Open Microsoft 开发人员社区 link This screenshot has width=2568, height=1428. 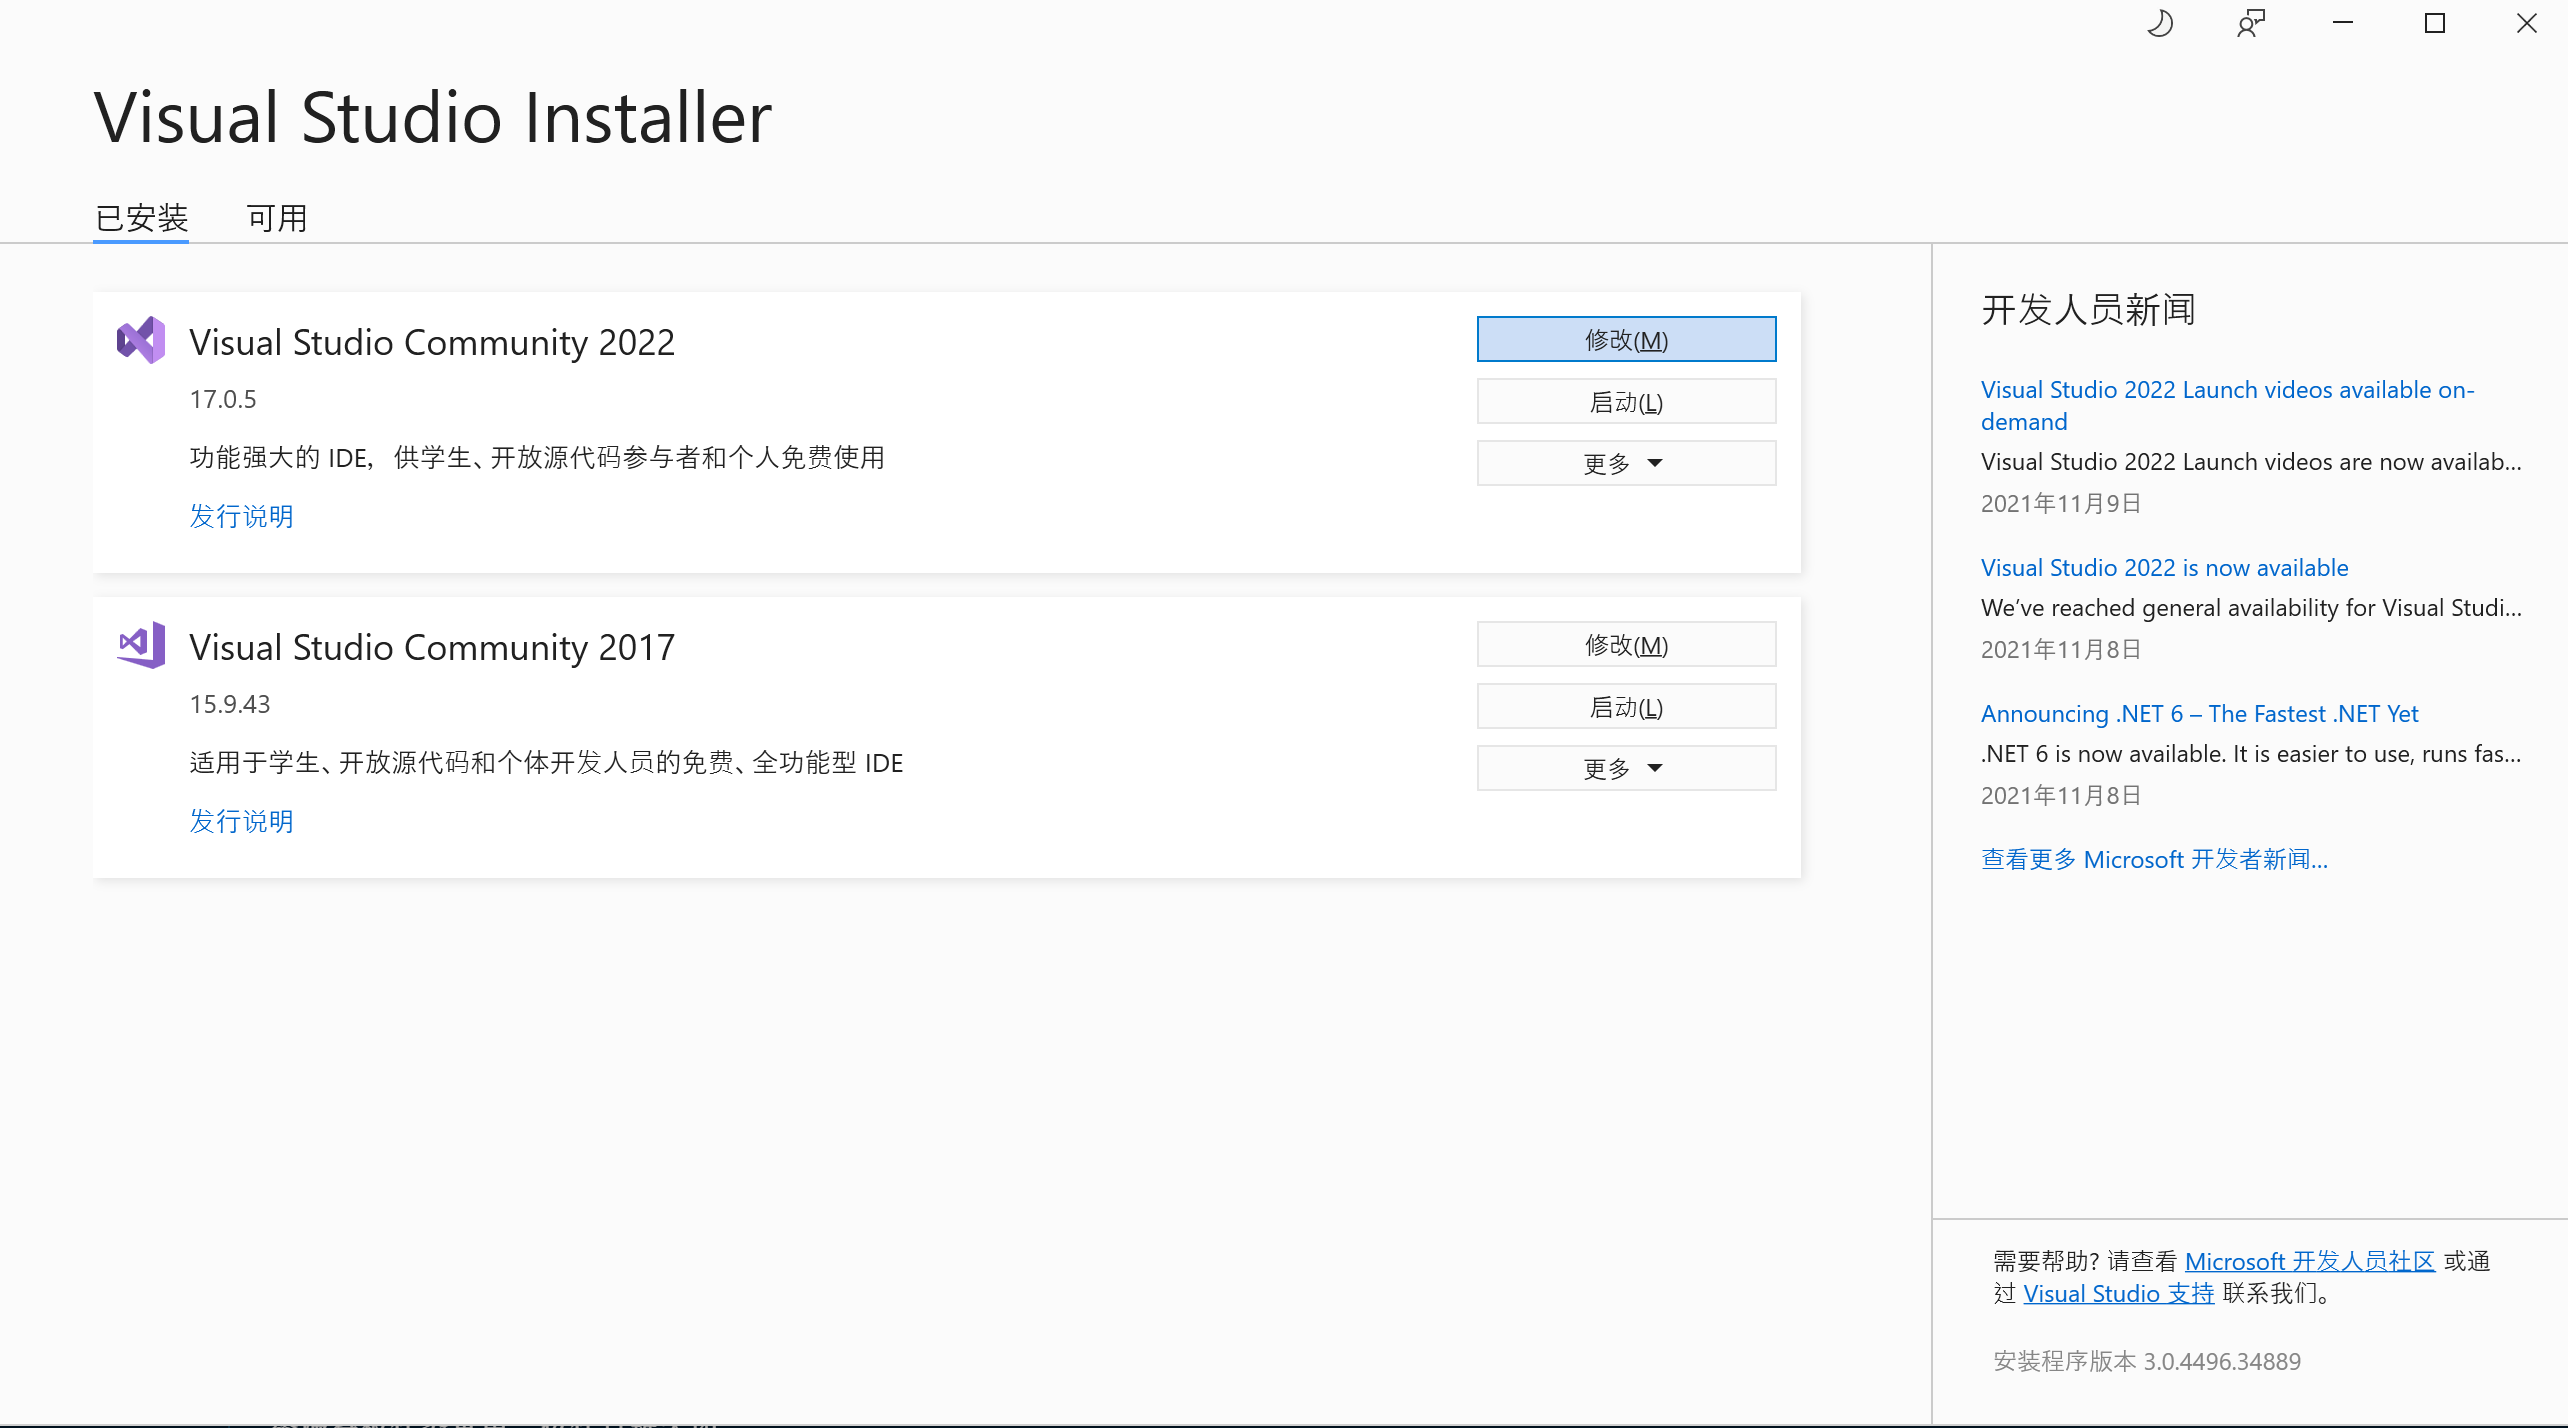coord(2309,1261)
